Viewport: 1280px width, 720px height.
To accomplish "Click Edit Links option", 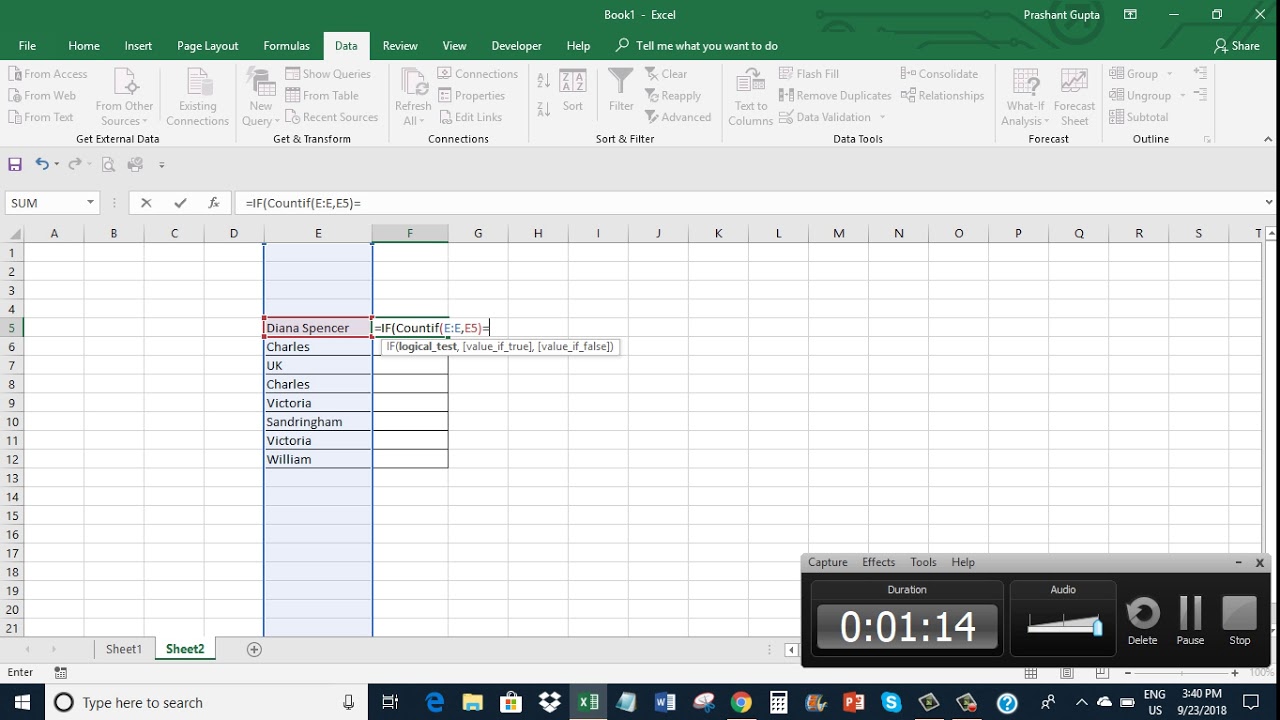I will [x=470, y=117].
